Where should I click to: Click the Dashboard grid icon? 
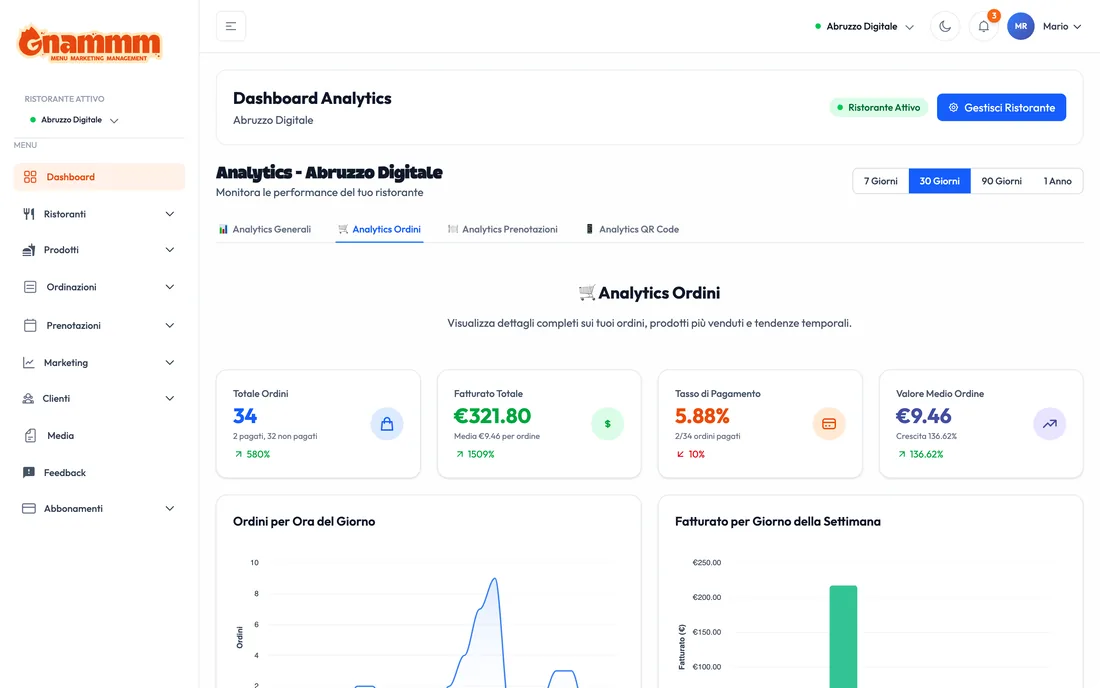click(x=29, y=177)
